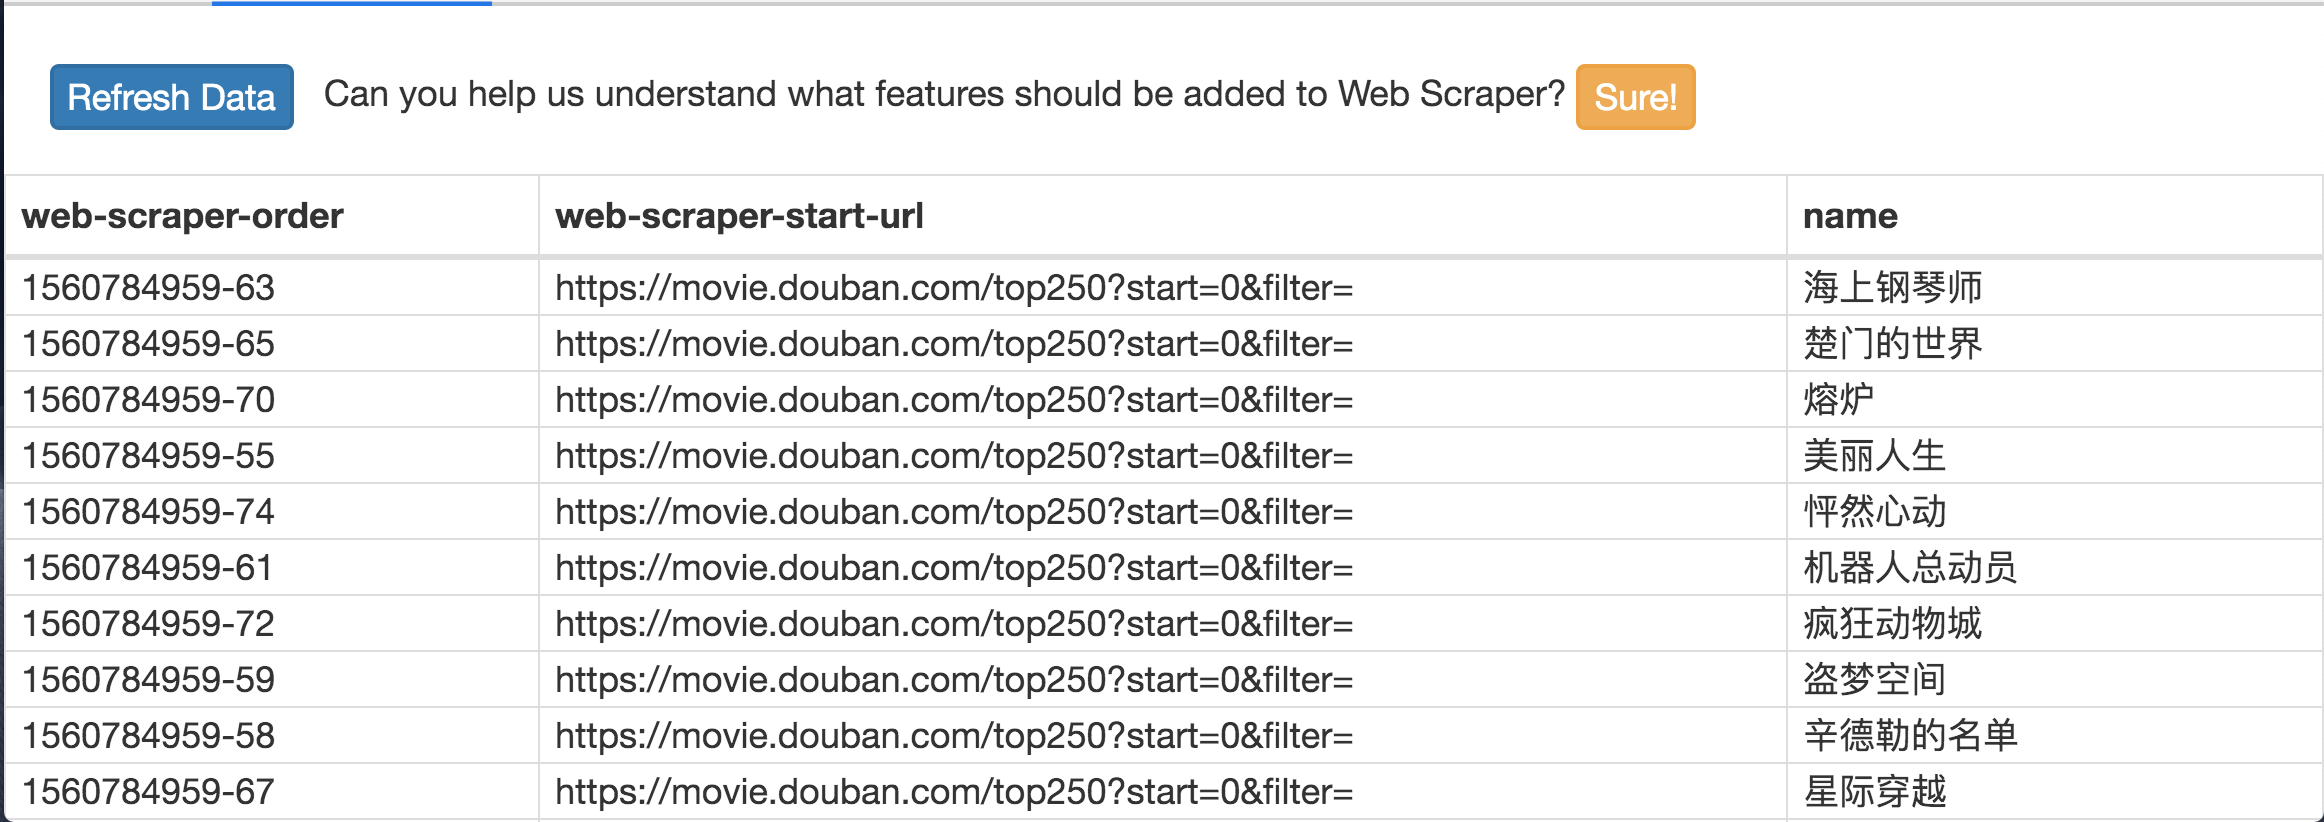Click the name column header
This screenshot has height=822, width=2324.
pos(1849,216)
